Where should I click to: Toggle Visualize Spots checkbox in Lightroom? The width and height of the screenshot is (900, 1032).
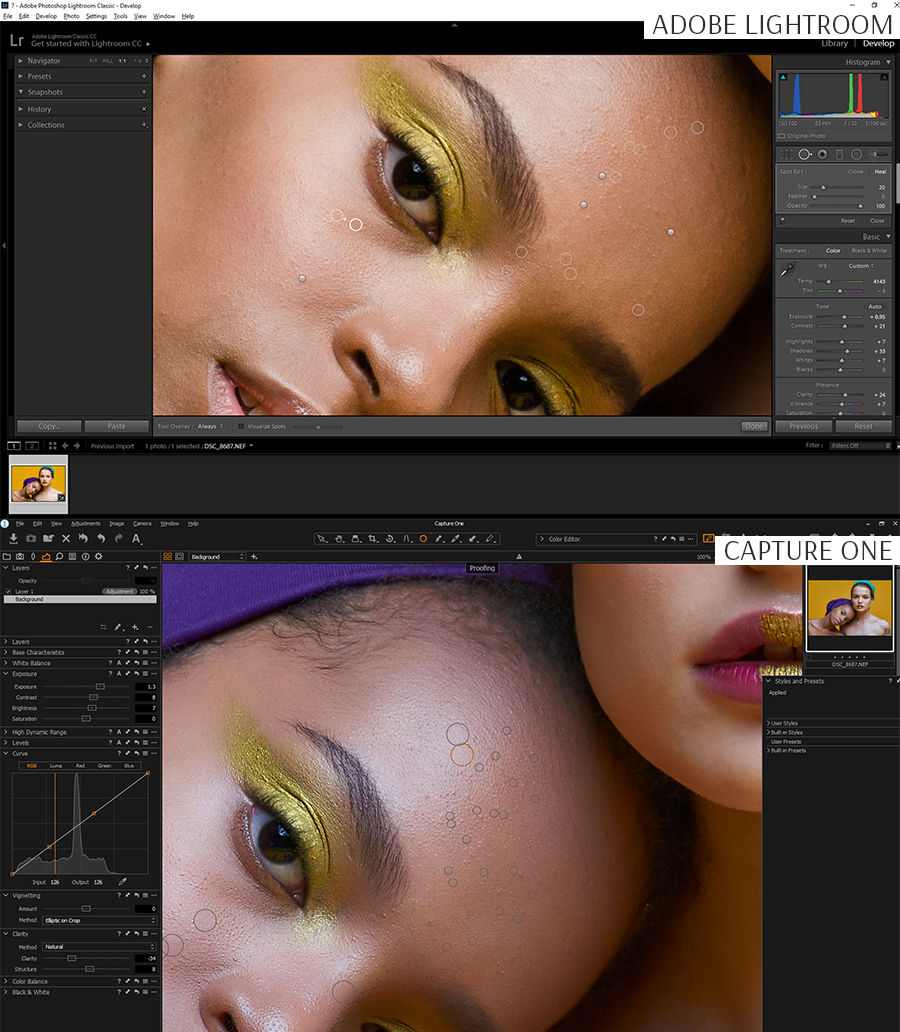[x=241, y=426]
